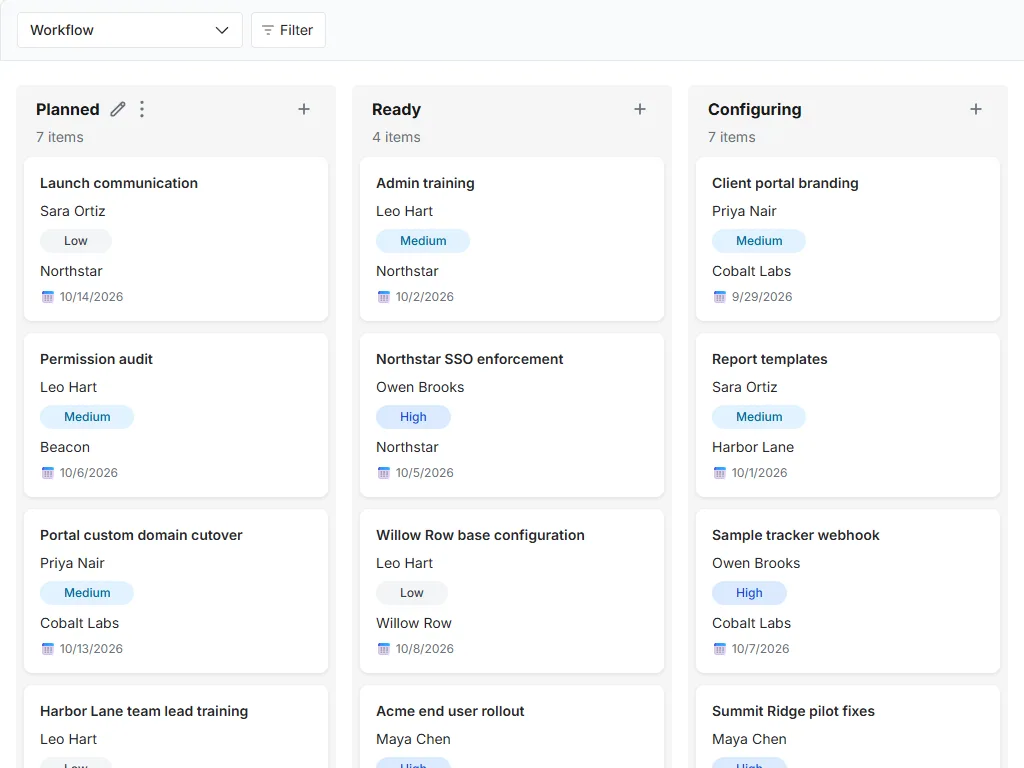Click High badge on Northstar SSO enforcement

(413, 417)
